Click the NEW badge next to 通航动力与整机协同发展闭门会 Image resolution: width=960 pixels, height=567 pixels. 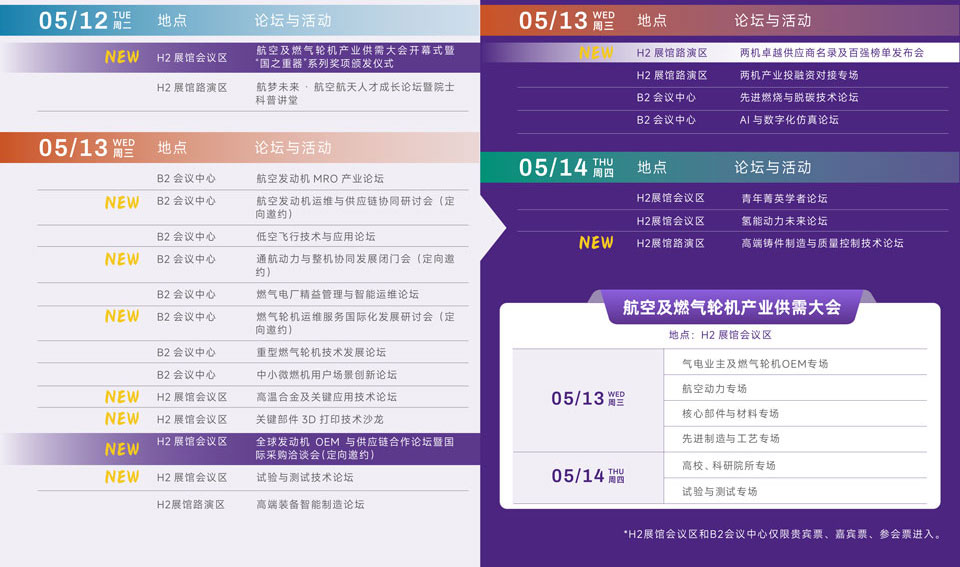pos(122,259)
